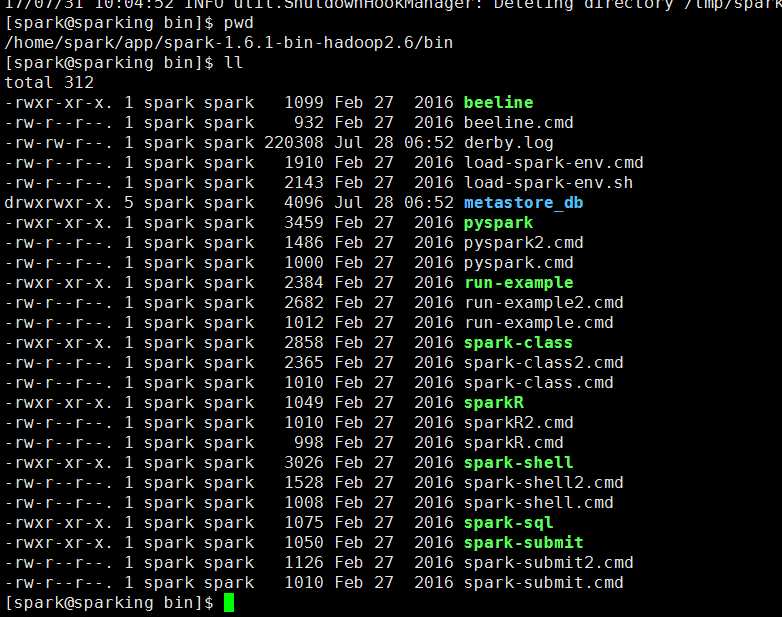Click the green pyspark executable name
Screen dimensions: 782x617
coord(498,223)
